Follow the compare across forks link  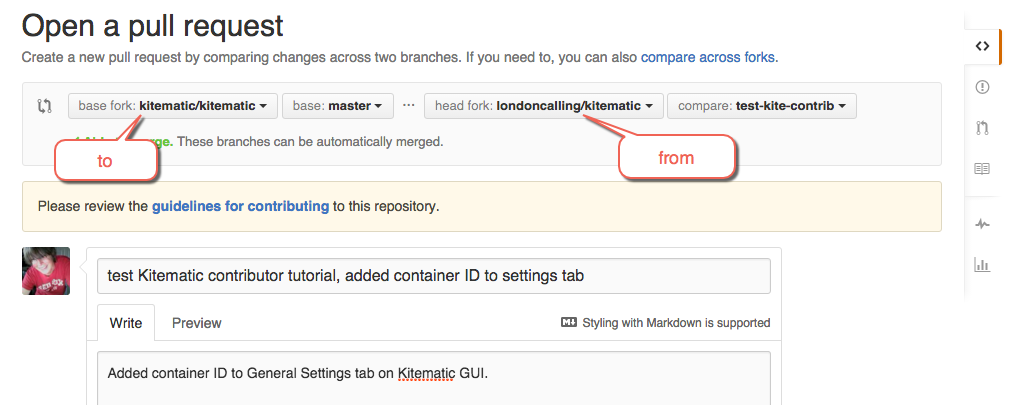(707, 57)
